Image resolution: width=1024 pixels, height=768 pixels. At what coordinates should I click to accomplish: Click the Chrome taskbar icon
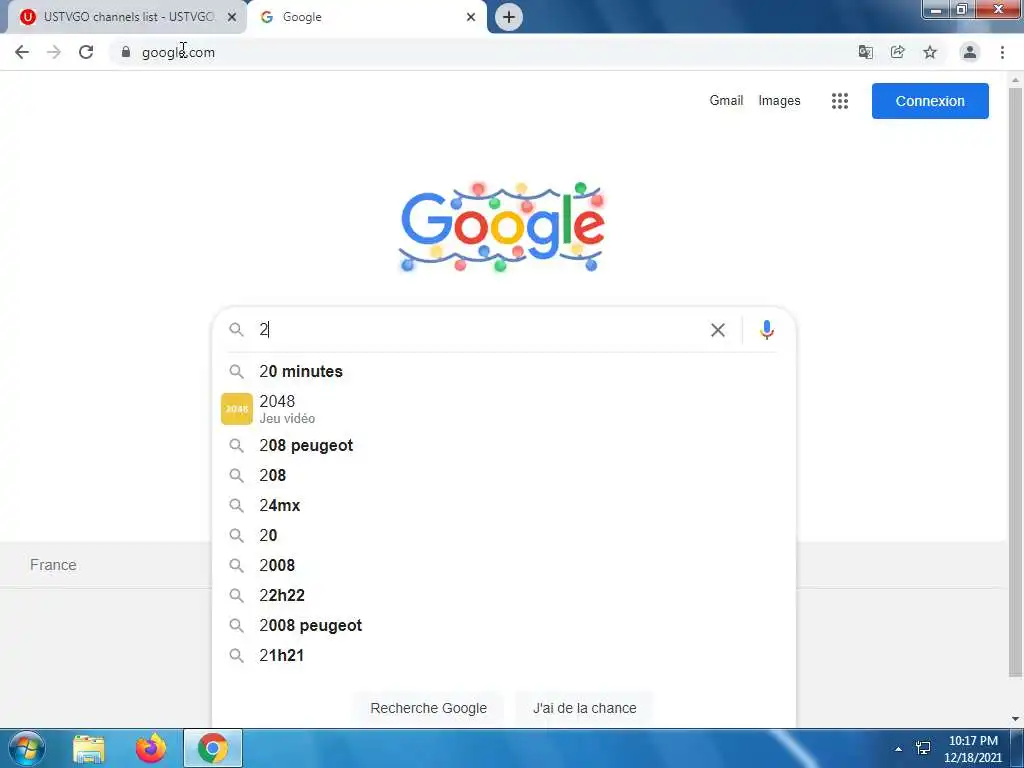point(213,748)
